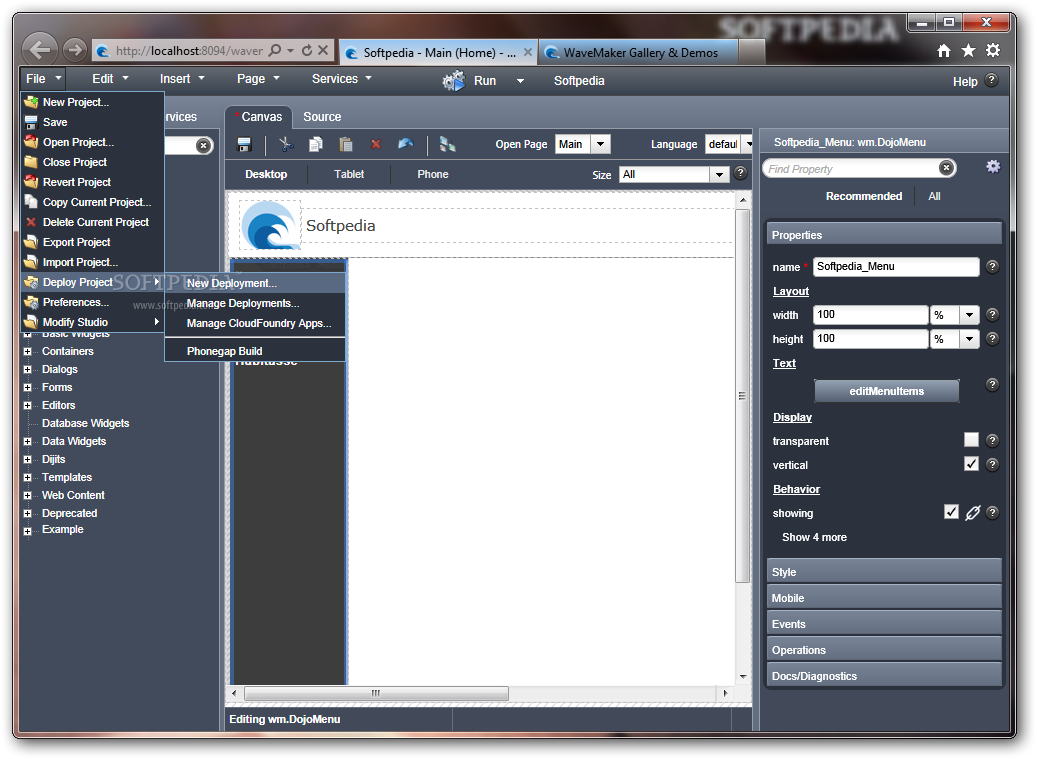Switch to the Source tab
1037x759 pixels.
(322, 116)
